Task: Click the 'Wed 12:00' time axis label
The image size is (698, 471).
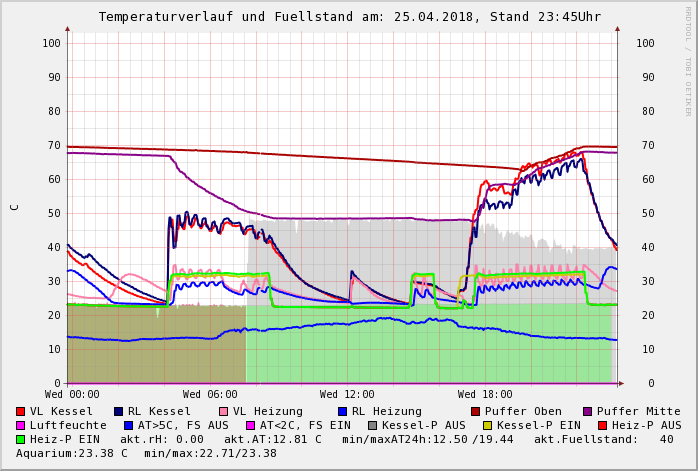Action: tap(347, 395)
